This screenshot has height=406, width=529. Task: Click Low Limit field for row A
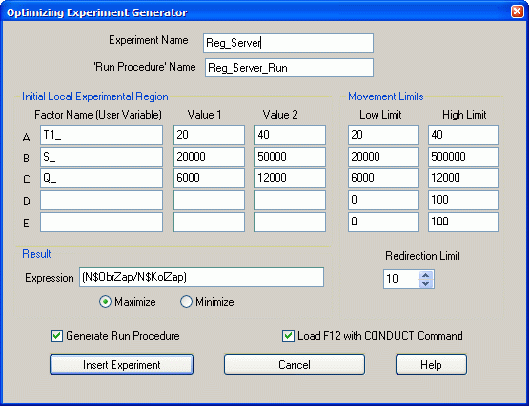pyautogui.click(x=384, y=135)
